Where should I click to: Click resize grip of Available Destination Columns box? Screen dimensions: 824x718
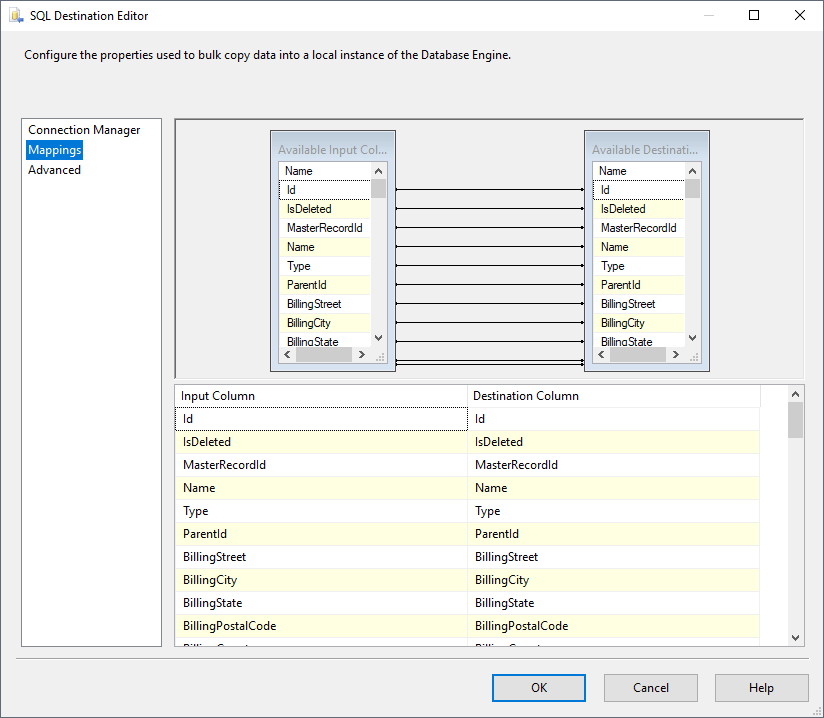pos(693,355)
